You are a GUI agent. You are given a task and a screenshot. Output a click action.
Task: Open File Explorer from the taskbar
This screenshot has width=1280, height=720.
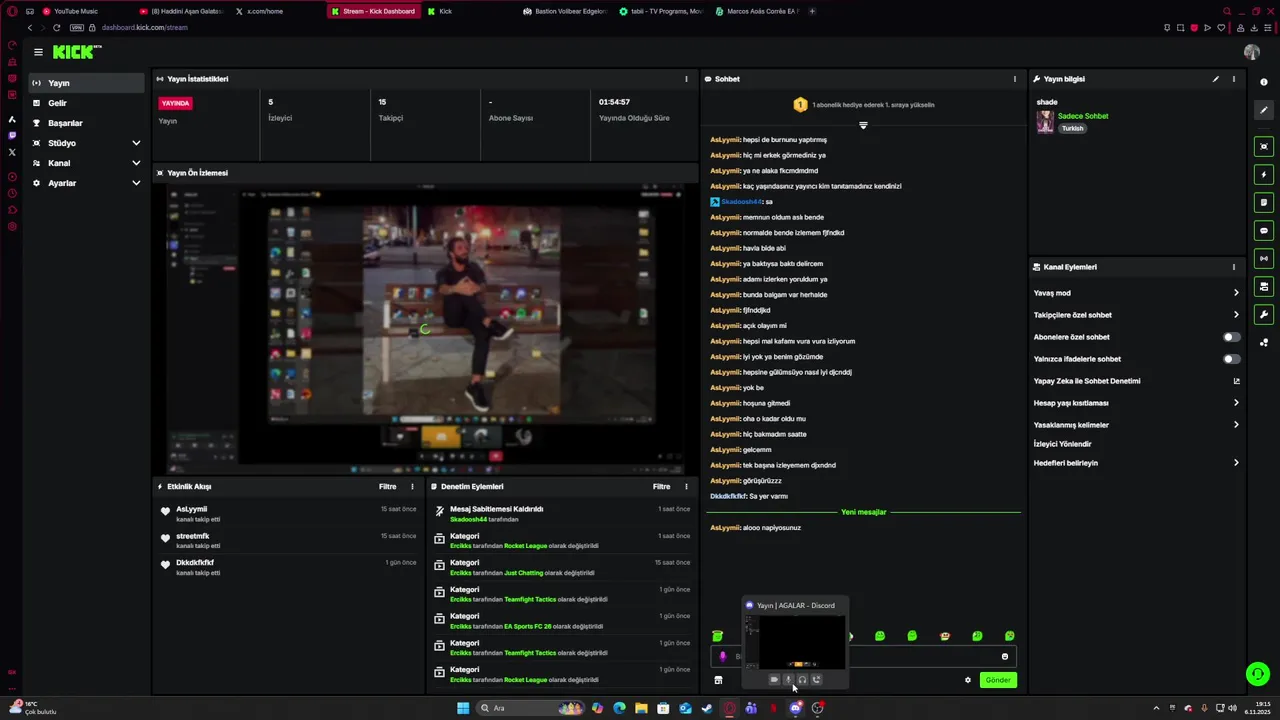pyautogui.click(x=642, y=708)
